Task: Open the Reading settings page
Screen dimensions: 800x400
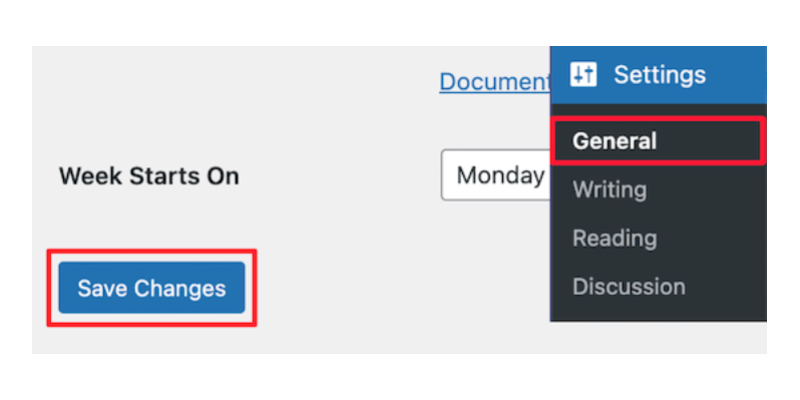Action: [614, 238]
